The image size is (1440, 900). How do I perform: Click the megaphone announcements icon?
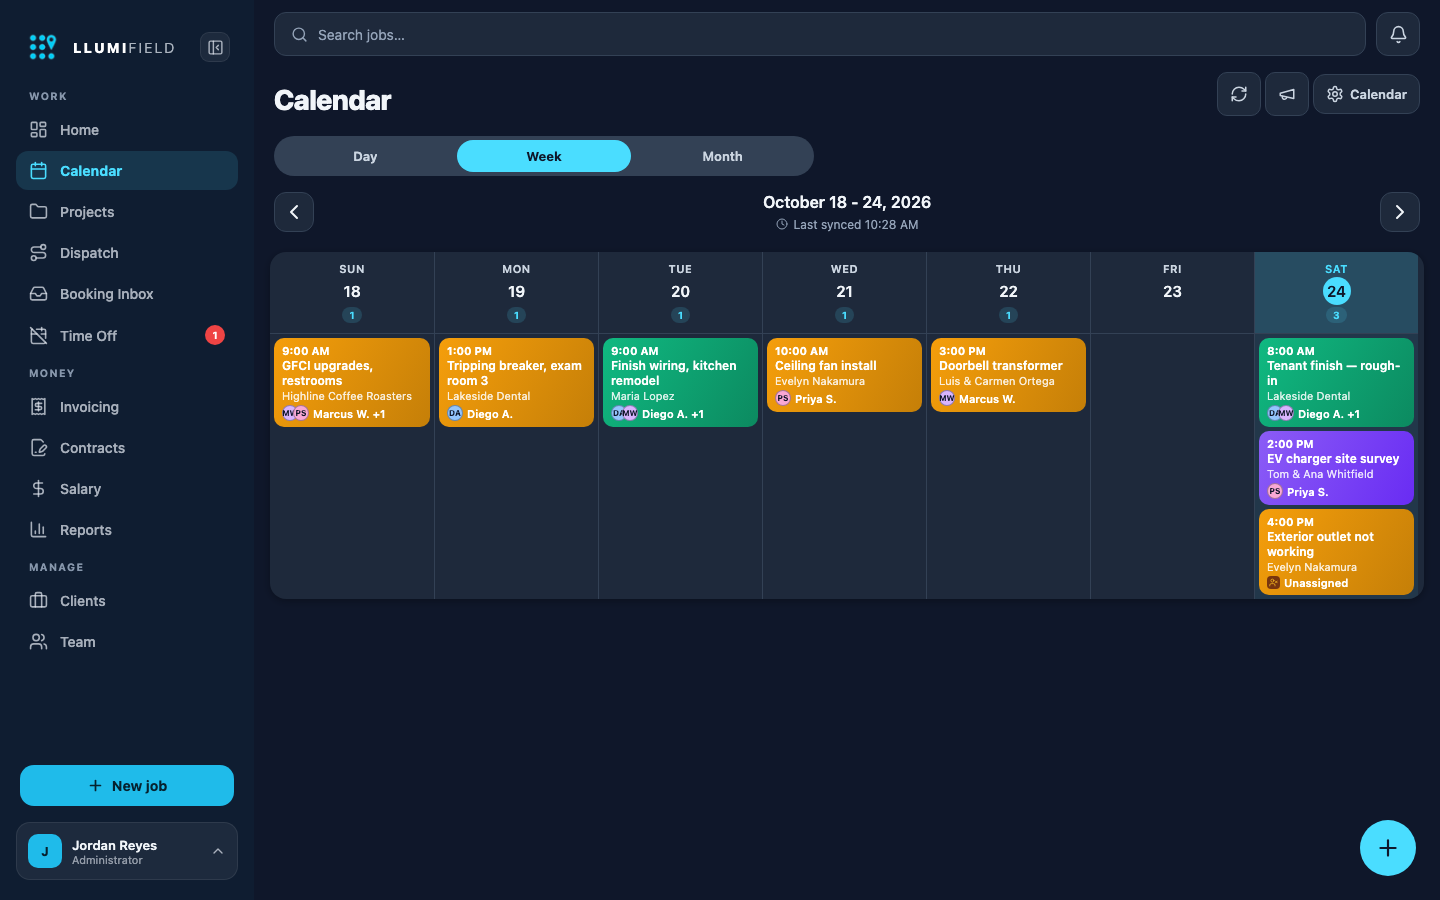pyautogui.click(x=1287, y=94)
